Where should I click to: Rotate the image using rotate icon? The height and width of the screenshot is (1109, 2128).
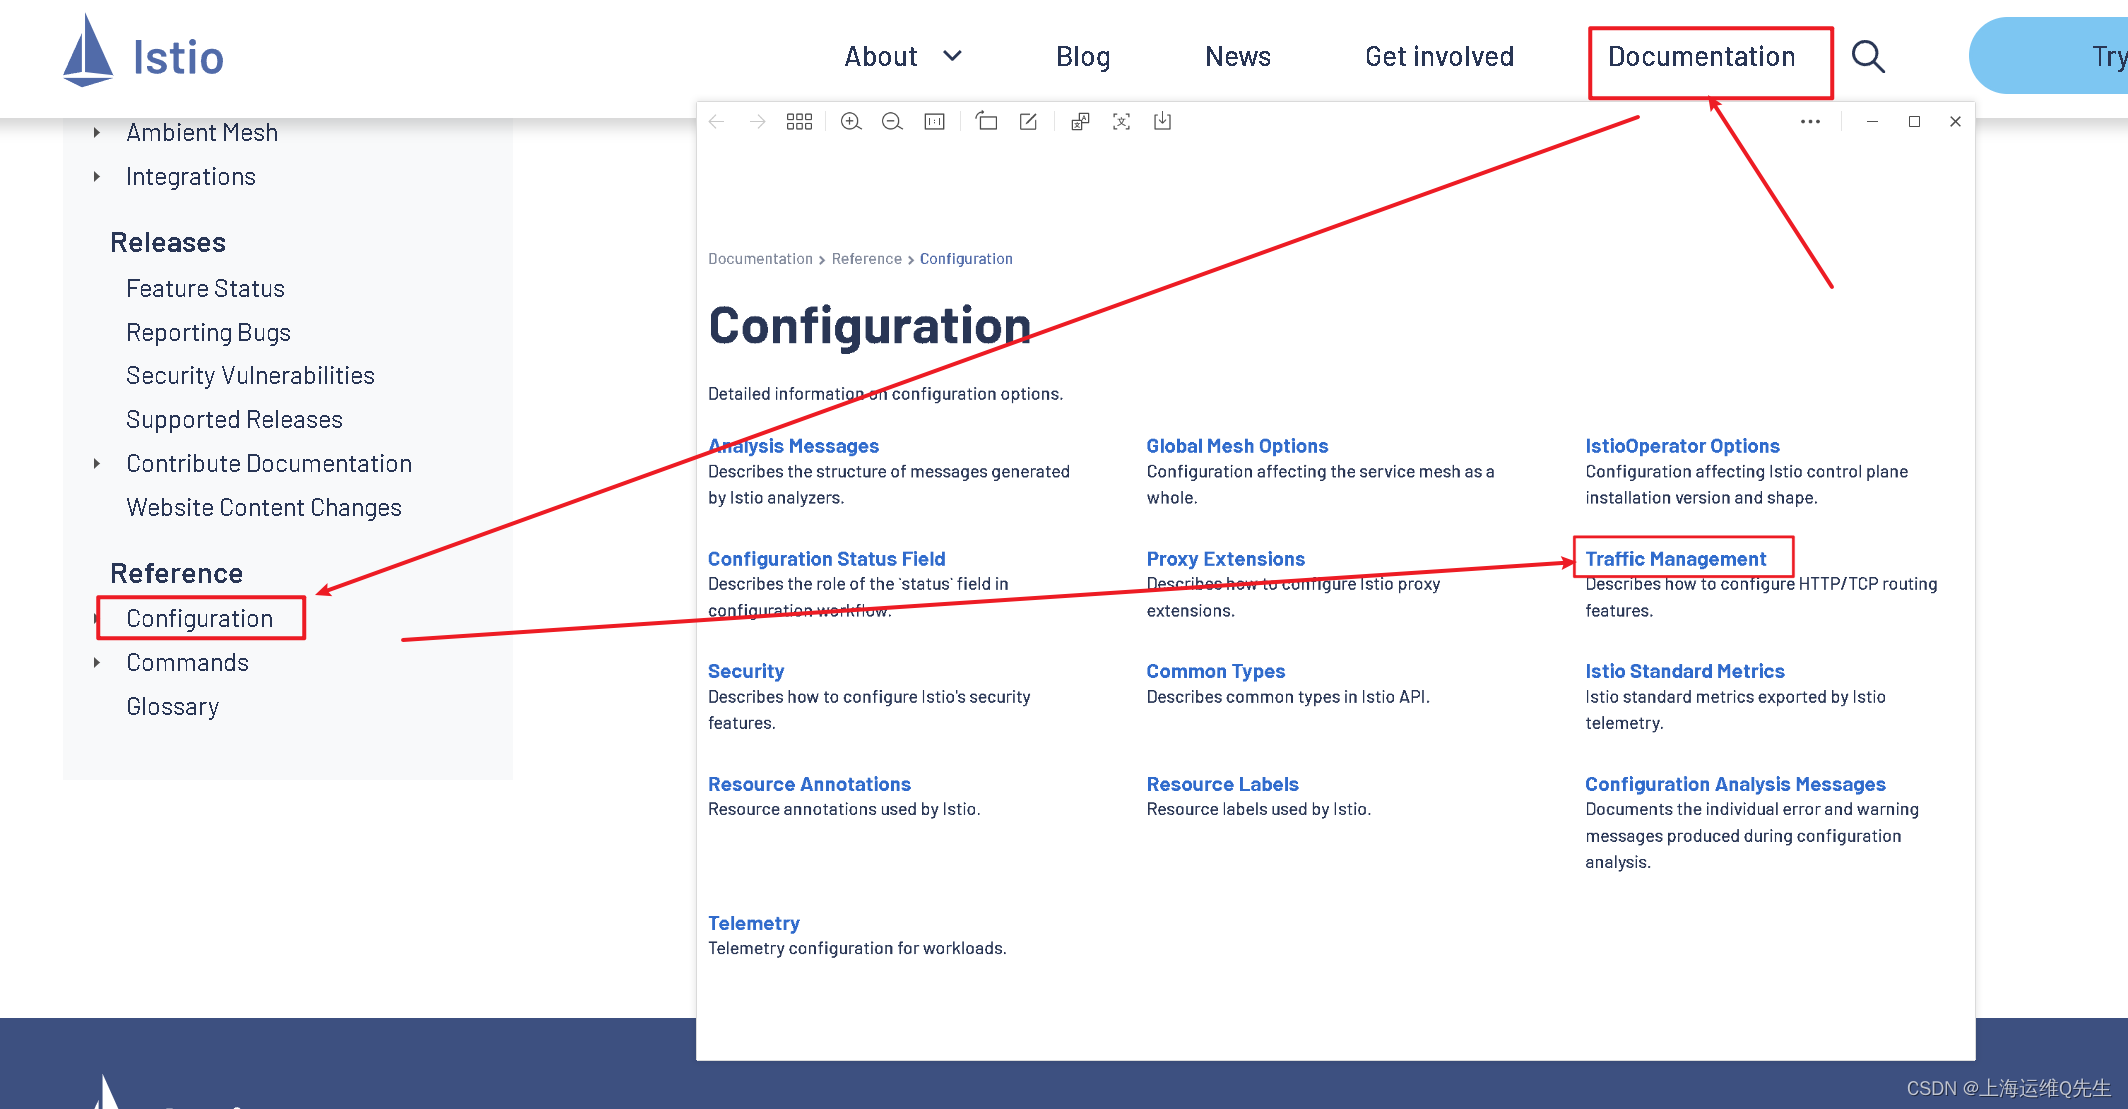point(986,122)
